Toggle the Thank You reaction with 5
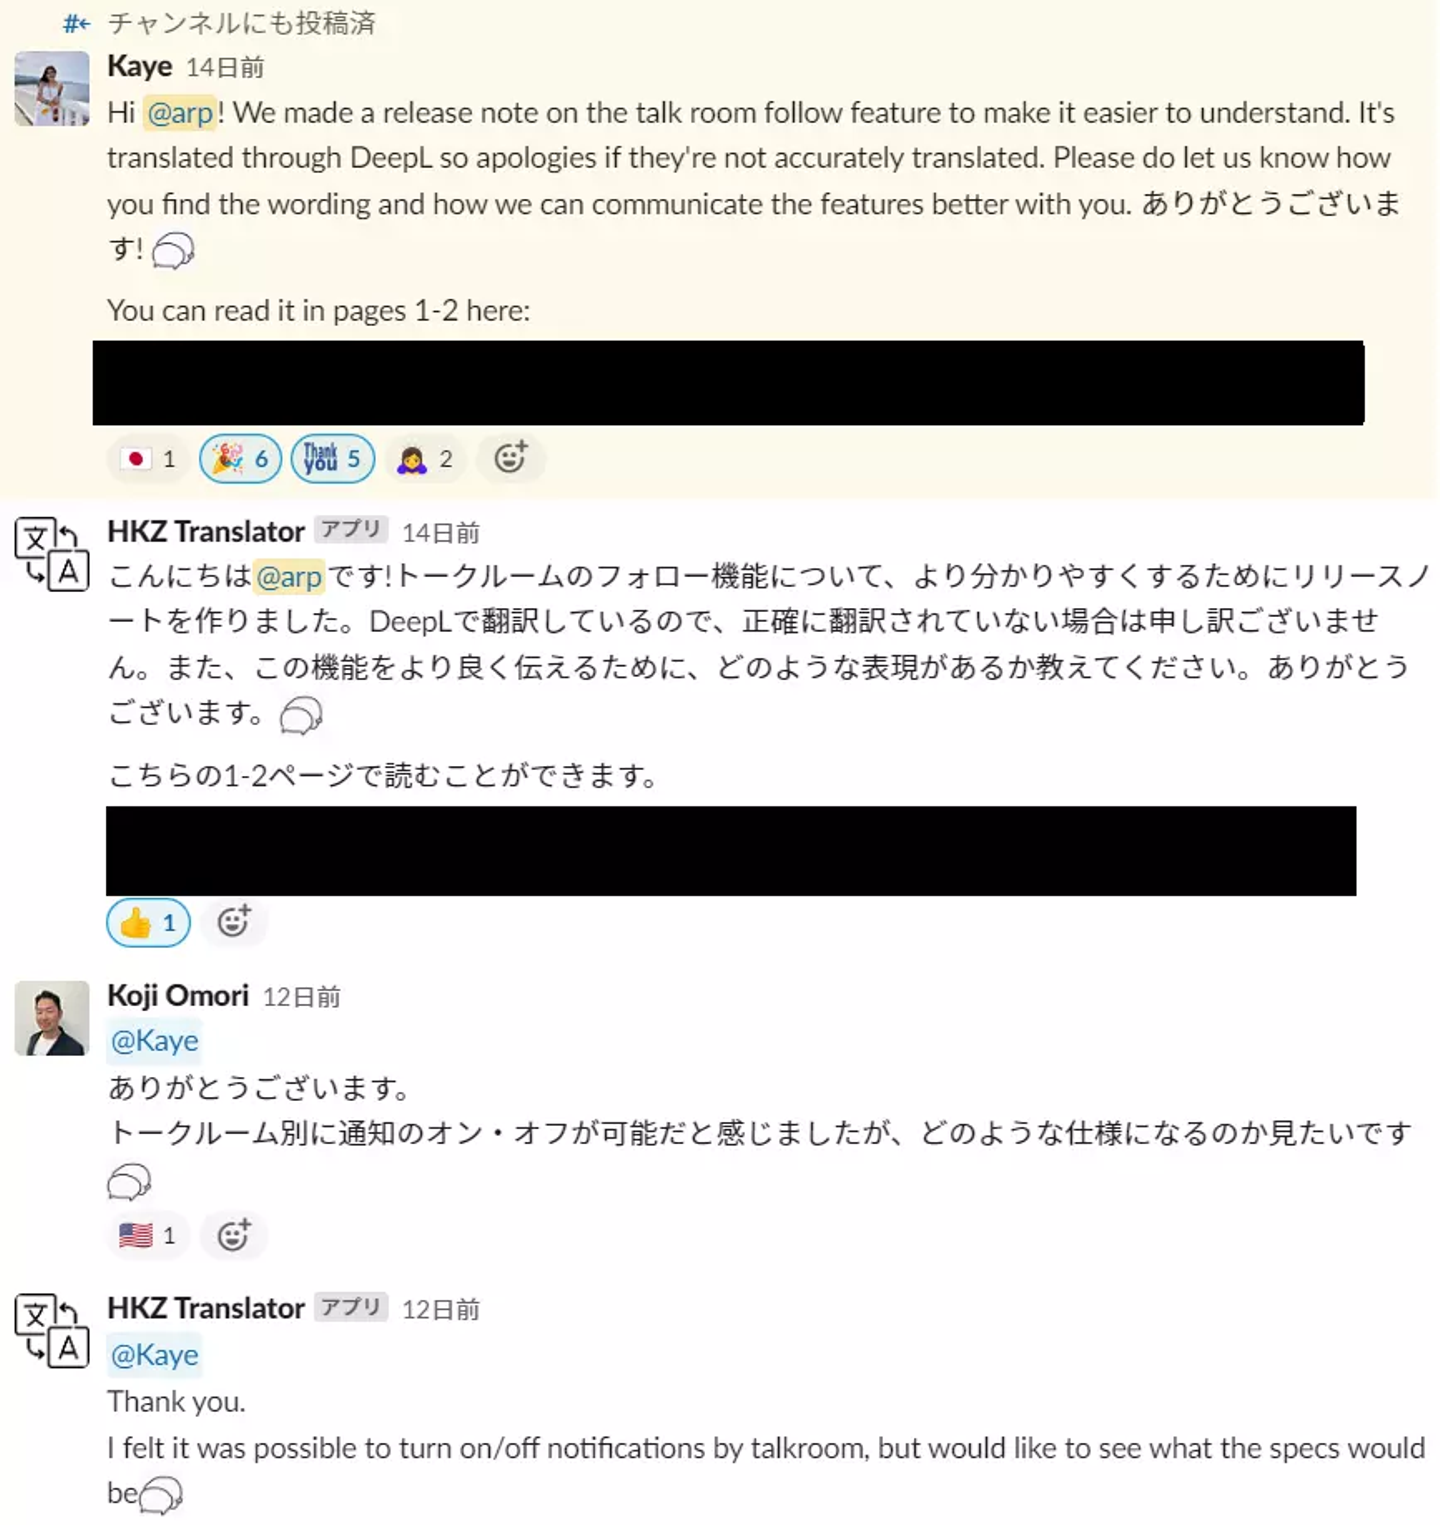 point(332,459)
